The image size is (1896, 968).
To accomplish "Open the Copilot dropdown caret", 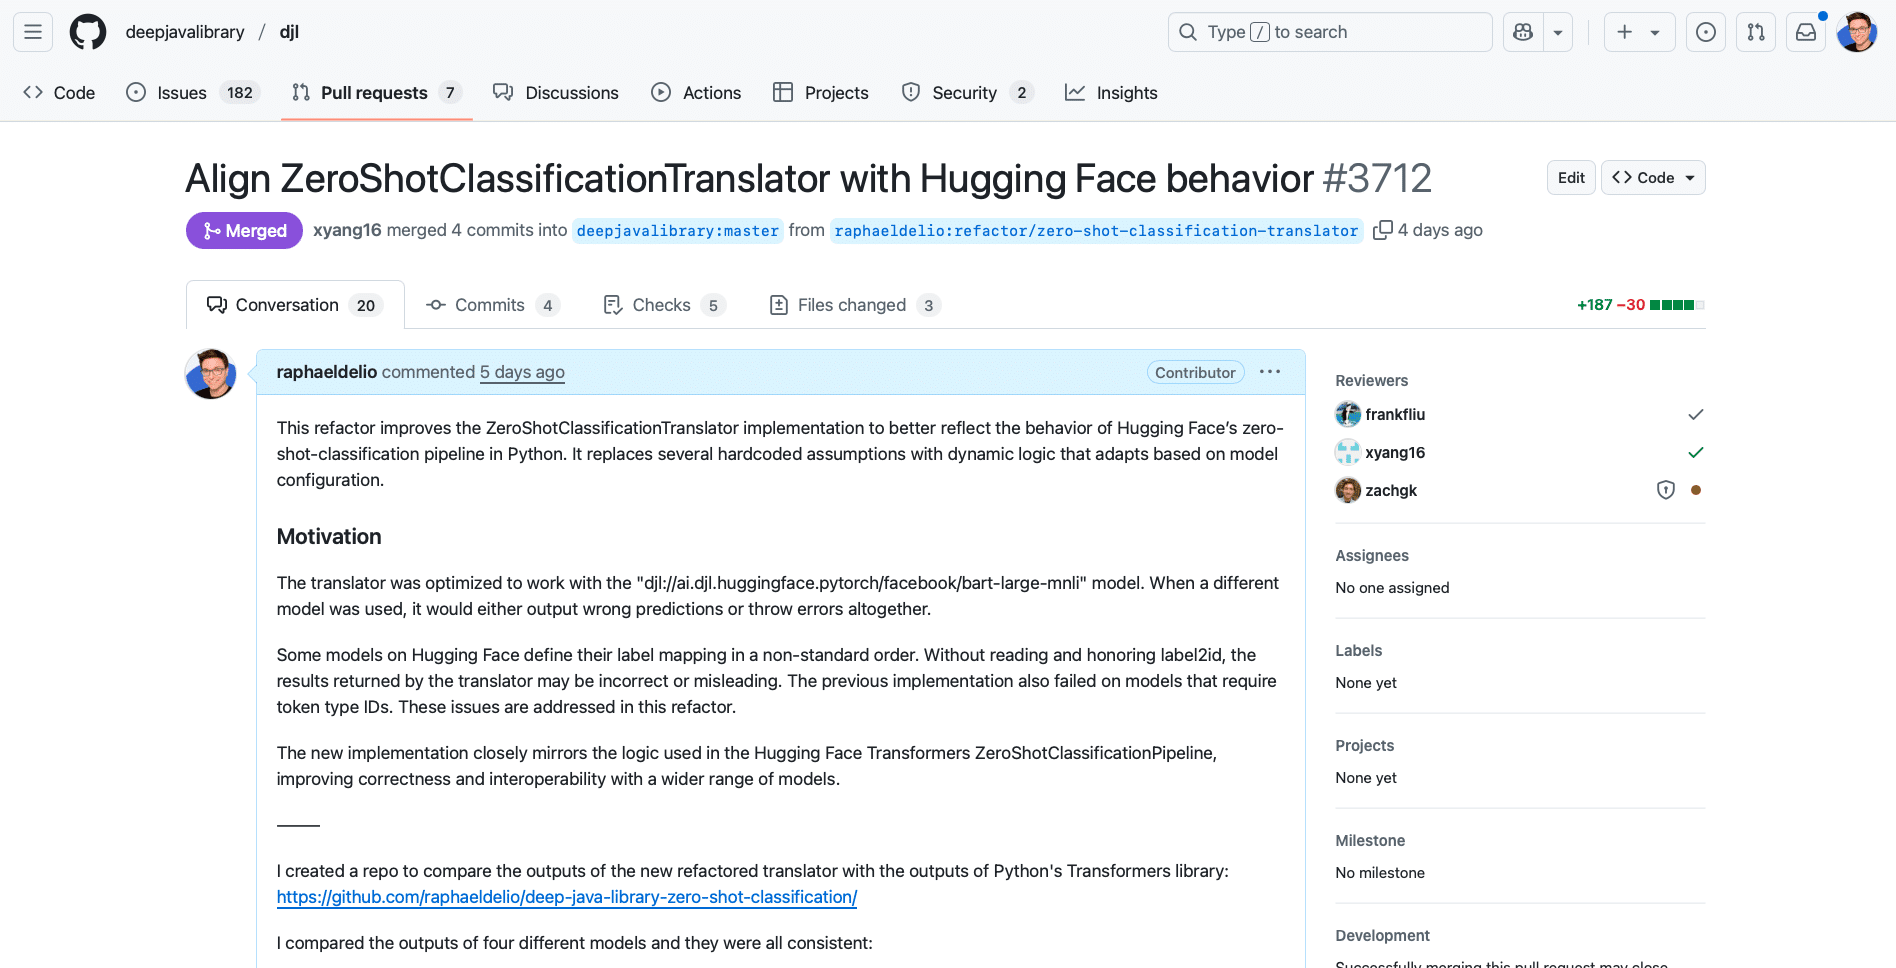I will coord(1557,31).
